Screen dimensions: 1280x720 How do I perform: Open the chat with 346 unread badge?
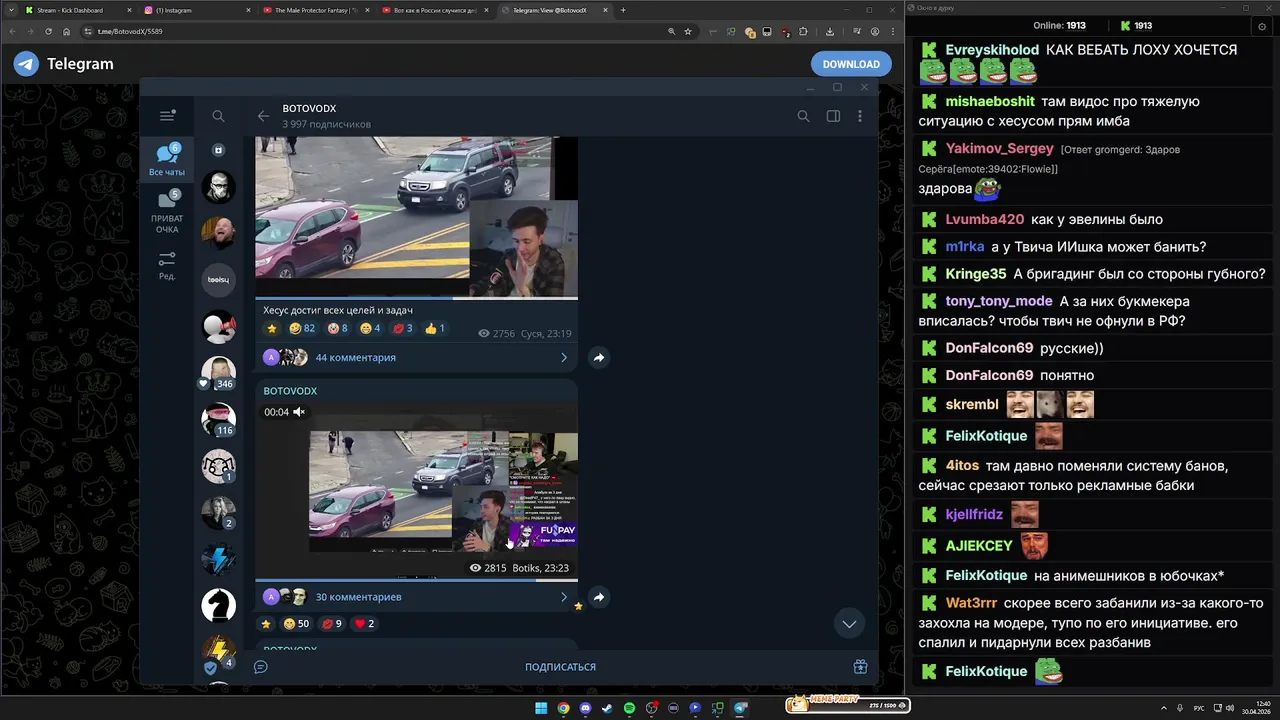click(218, 373)
